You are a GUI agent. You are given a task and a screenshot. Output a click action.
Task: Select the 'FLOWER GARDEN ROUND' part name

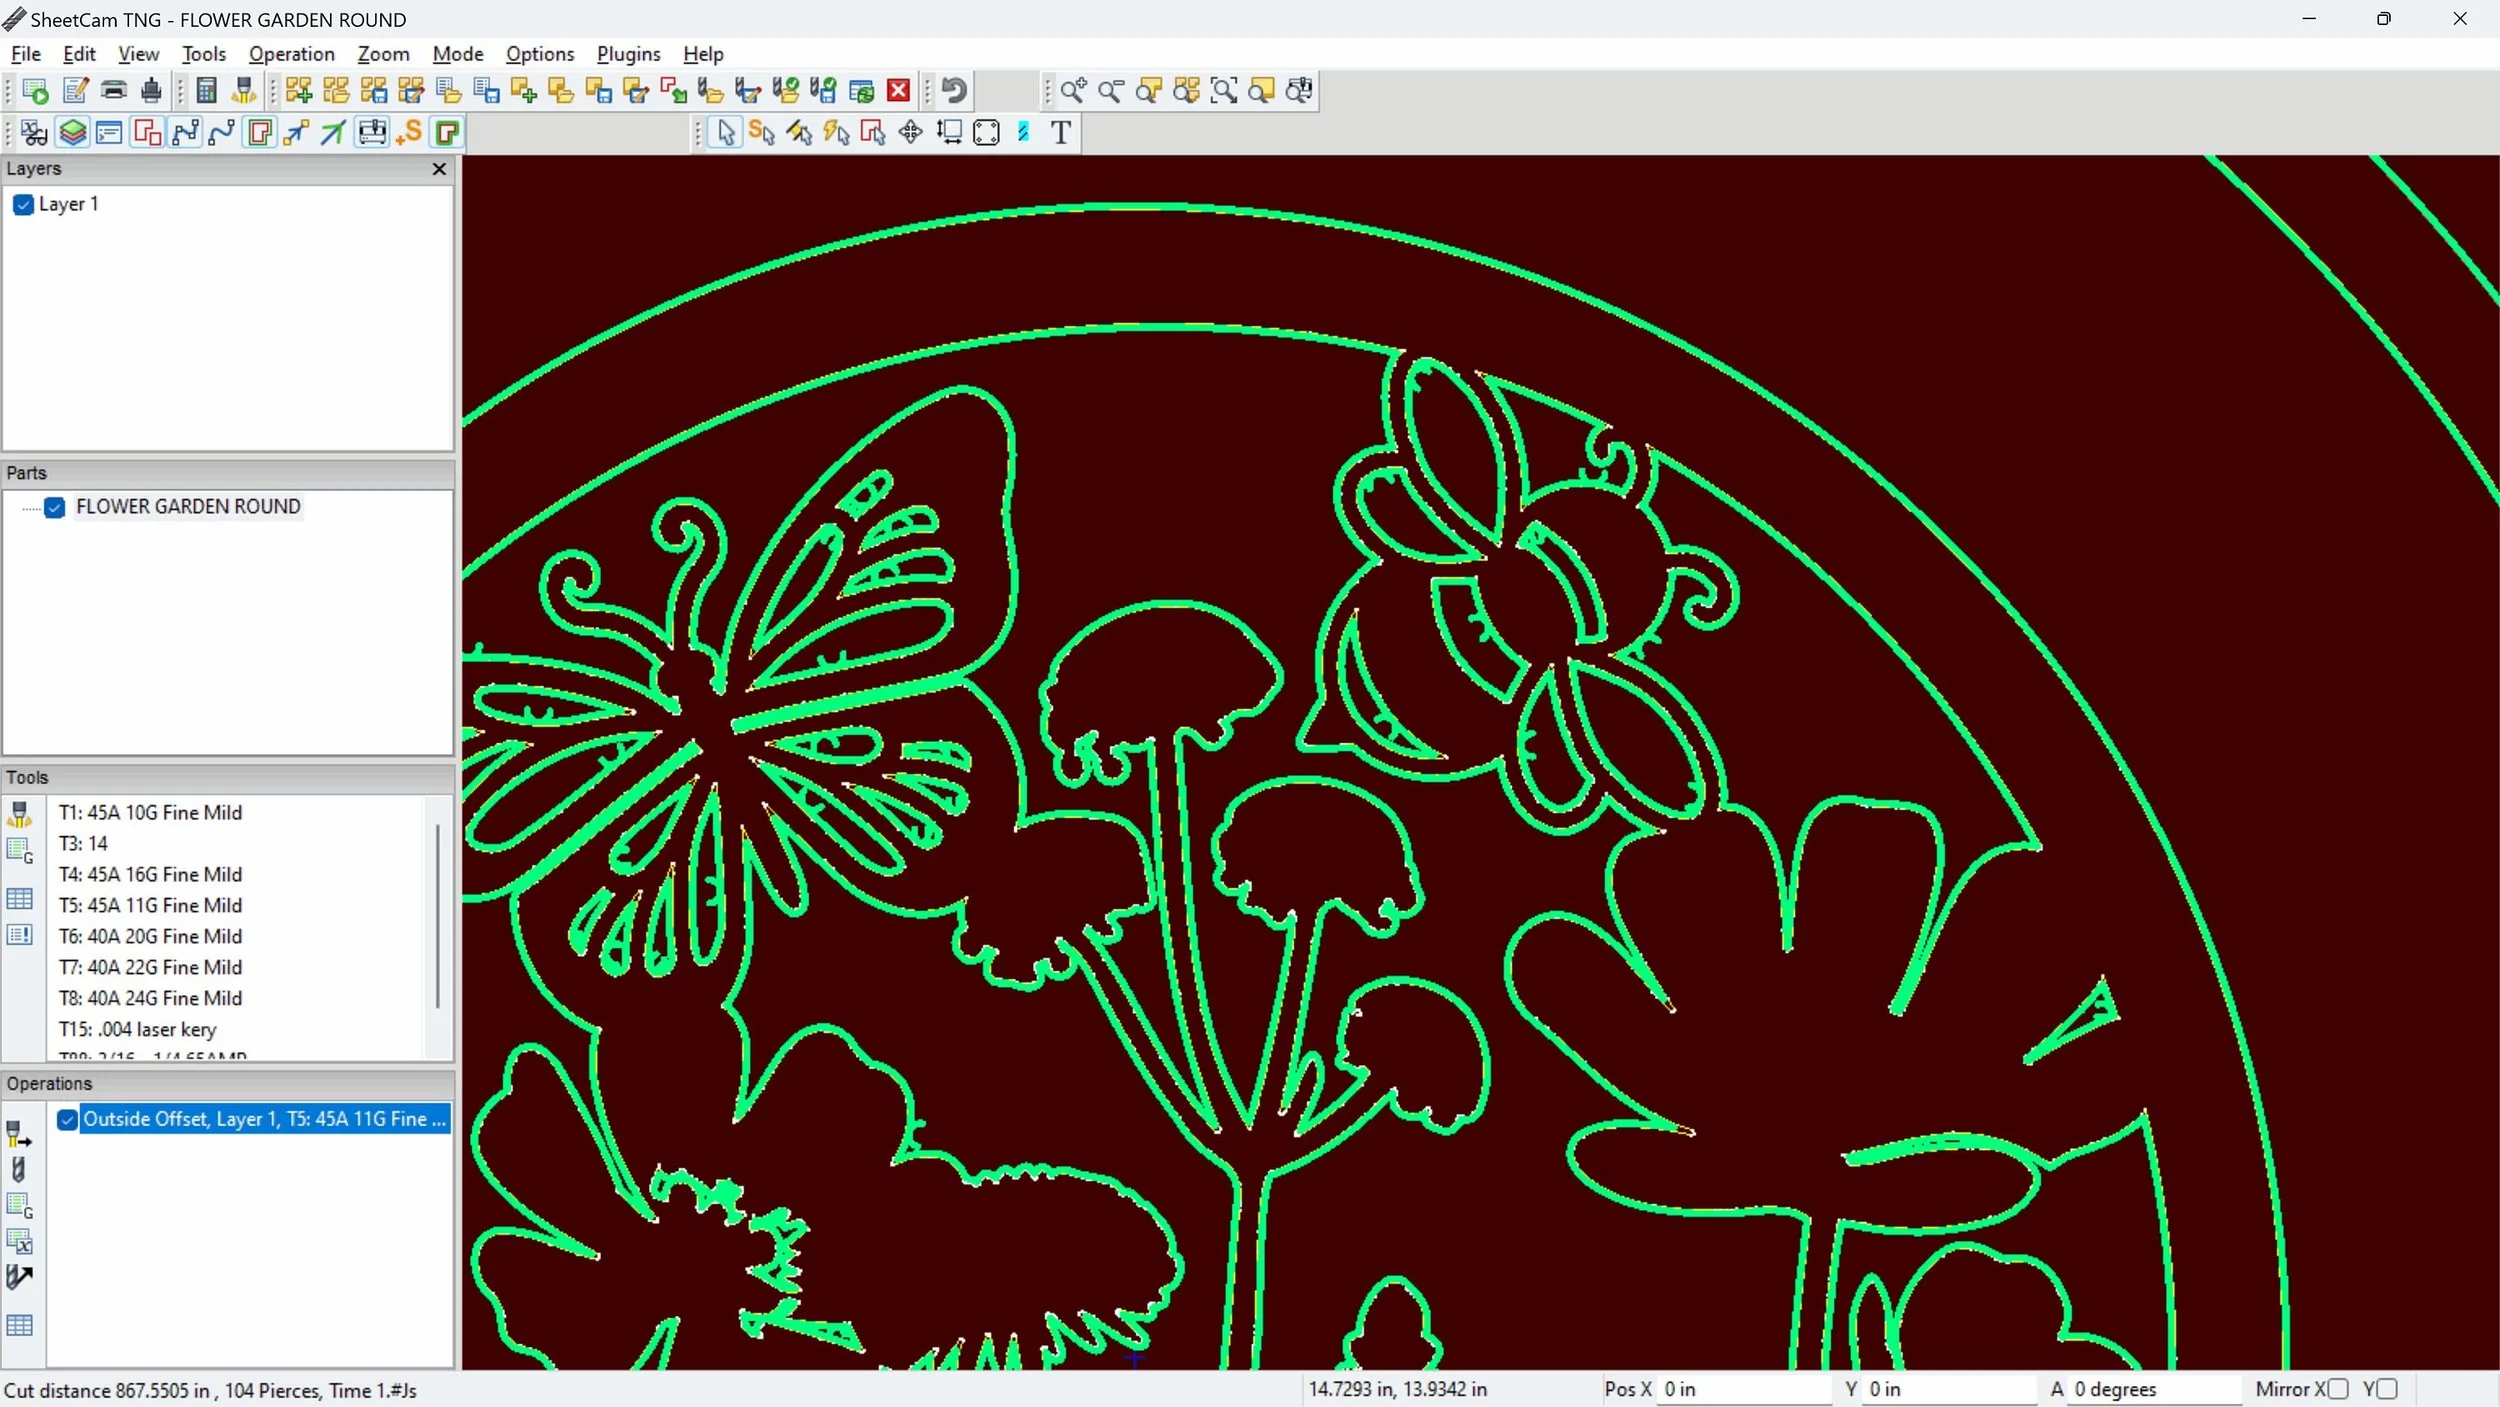188,507
